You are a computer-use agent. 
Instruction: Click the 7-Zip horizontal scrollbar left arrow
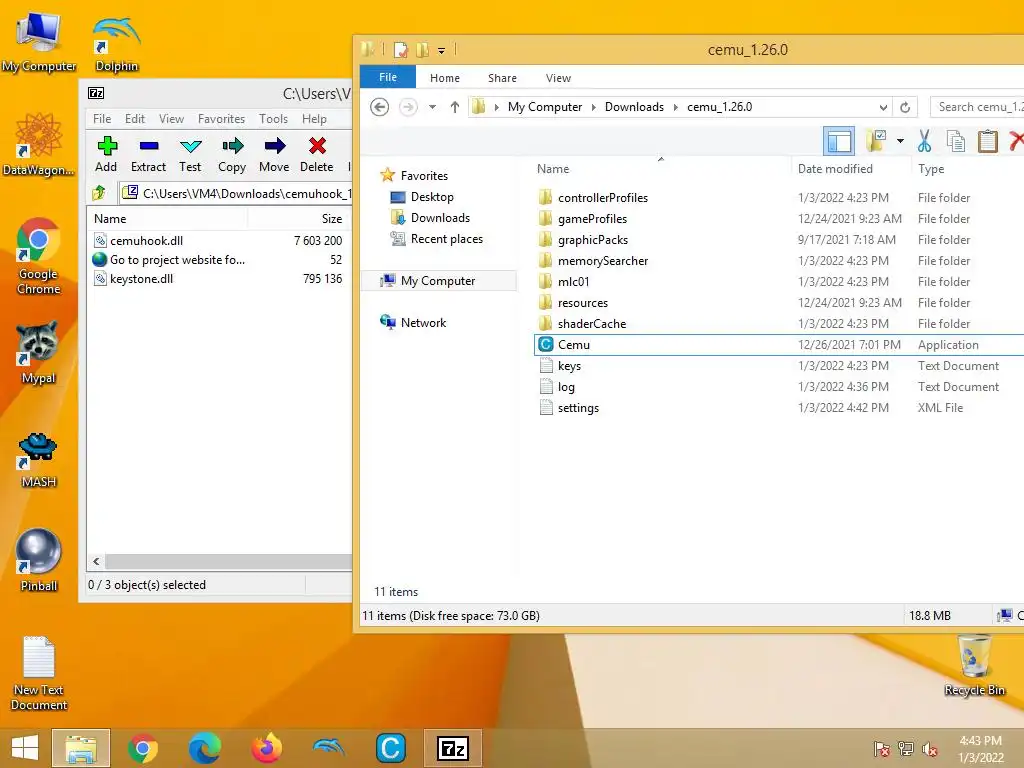[x=97, y=562]
